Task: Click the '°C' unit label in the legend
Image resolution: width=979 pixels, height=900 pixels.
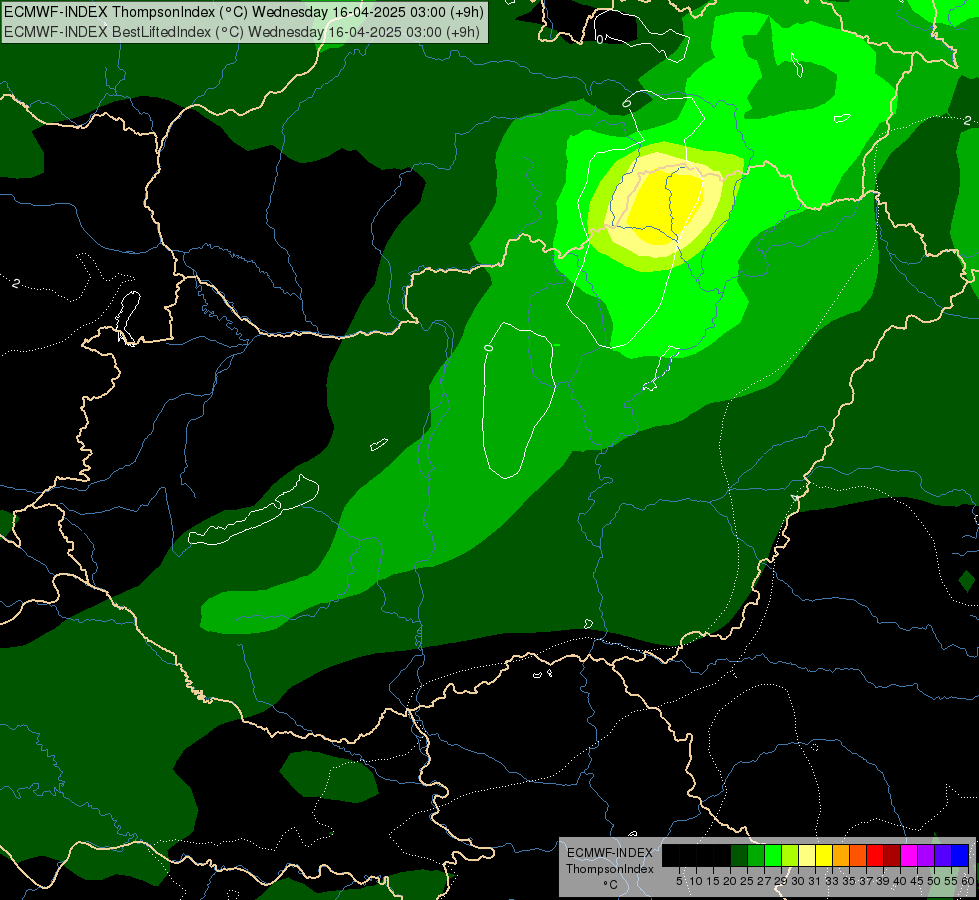Action: click(611, 885)
